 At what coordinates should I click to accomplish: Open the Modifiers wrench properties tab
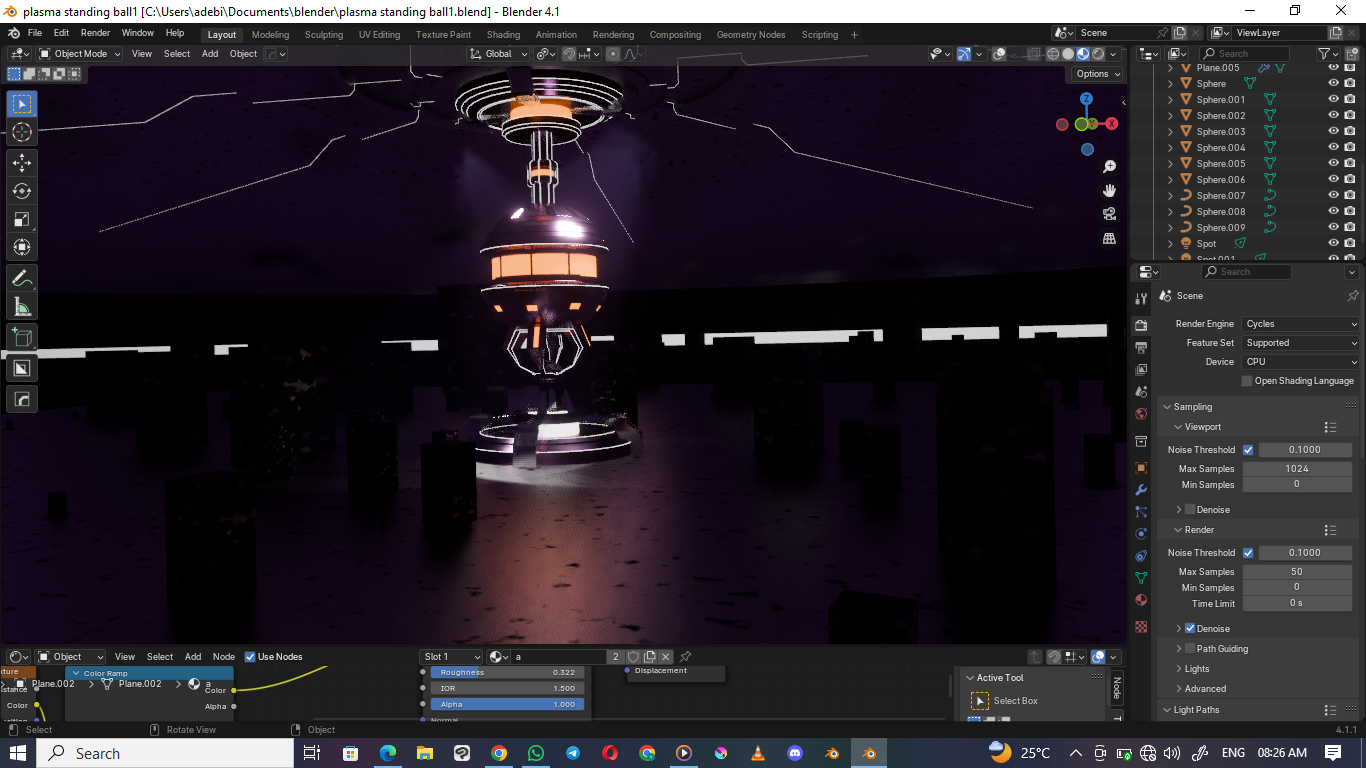pos(1141,490)
